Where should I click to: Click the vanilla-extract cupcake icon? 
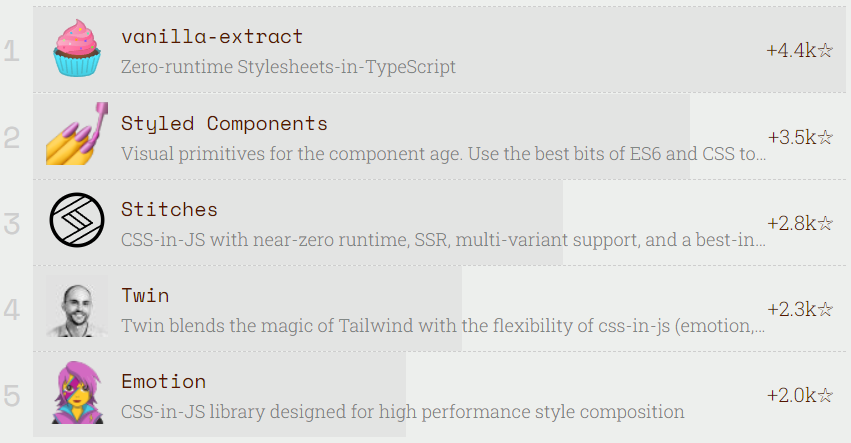pos(77,49)
